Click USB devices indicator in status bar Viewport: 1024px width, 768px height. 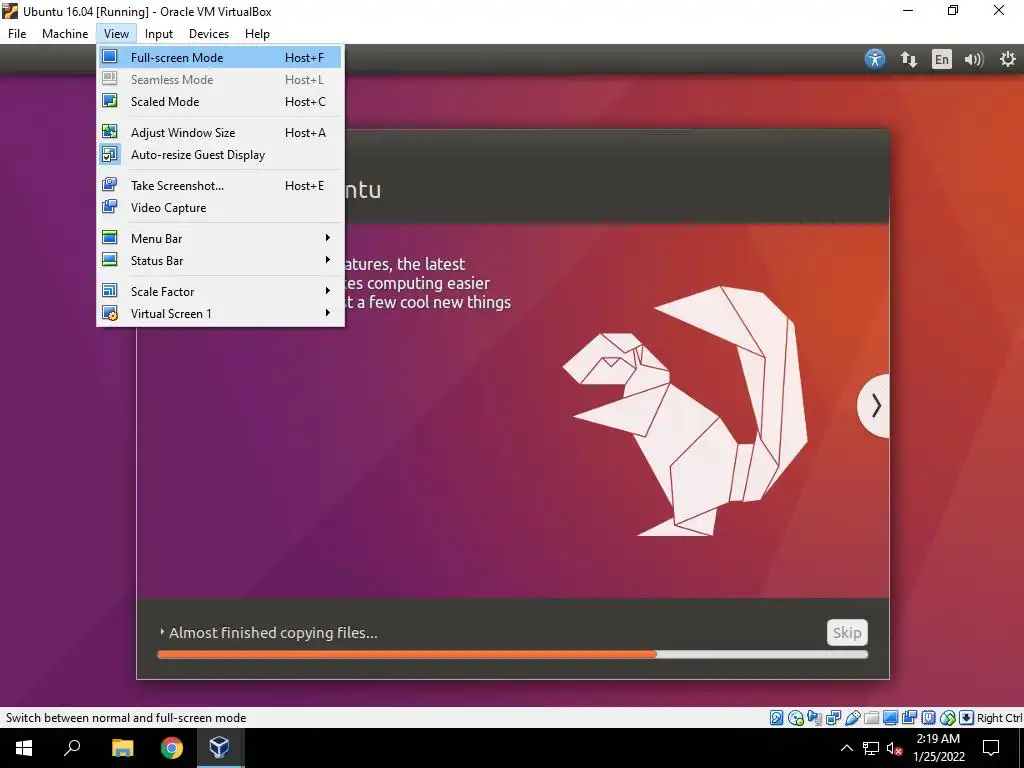852,718
